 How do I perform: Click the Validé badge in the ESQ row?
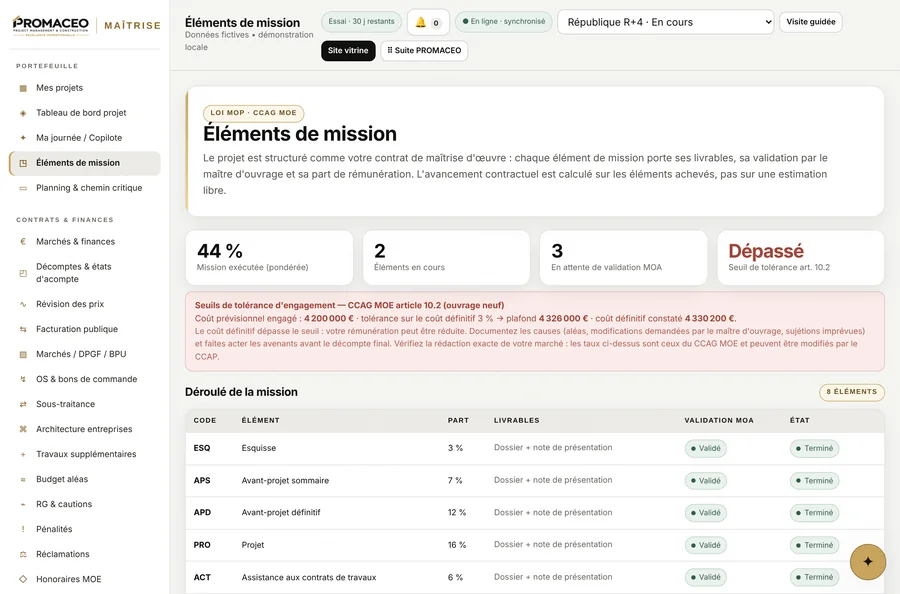pos(705,448)
